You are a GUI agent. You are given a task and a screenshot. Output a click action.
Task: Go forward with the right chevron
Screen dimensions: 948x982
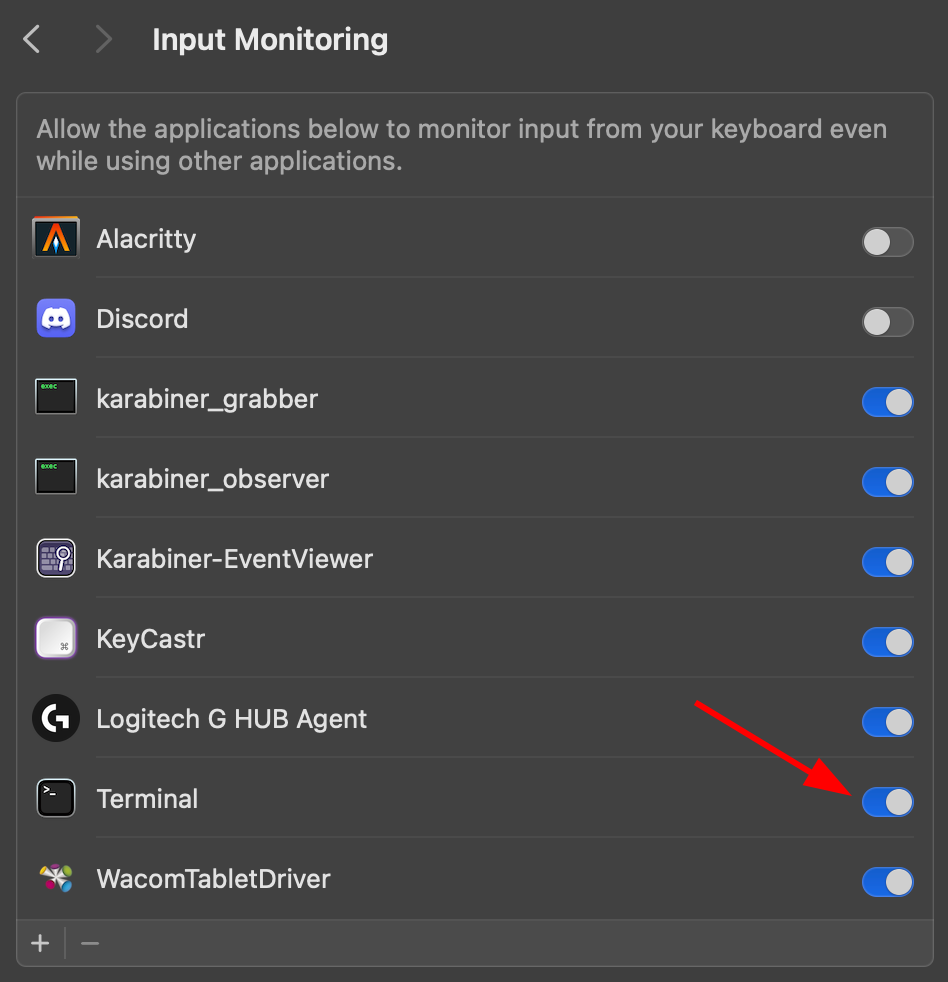tap(103, 39)
